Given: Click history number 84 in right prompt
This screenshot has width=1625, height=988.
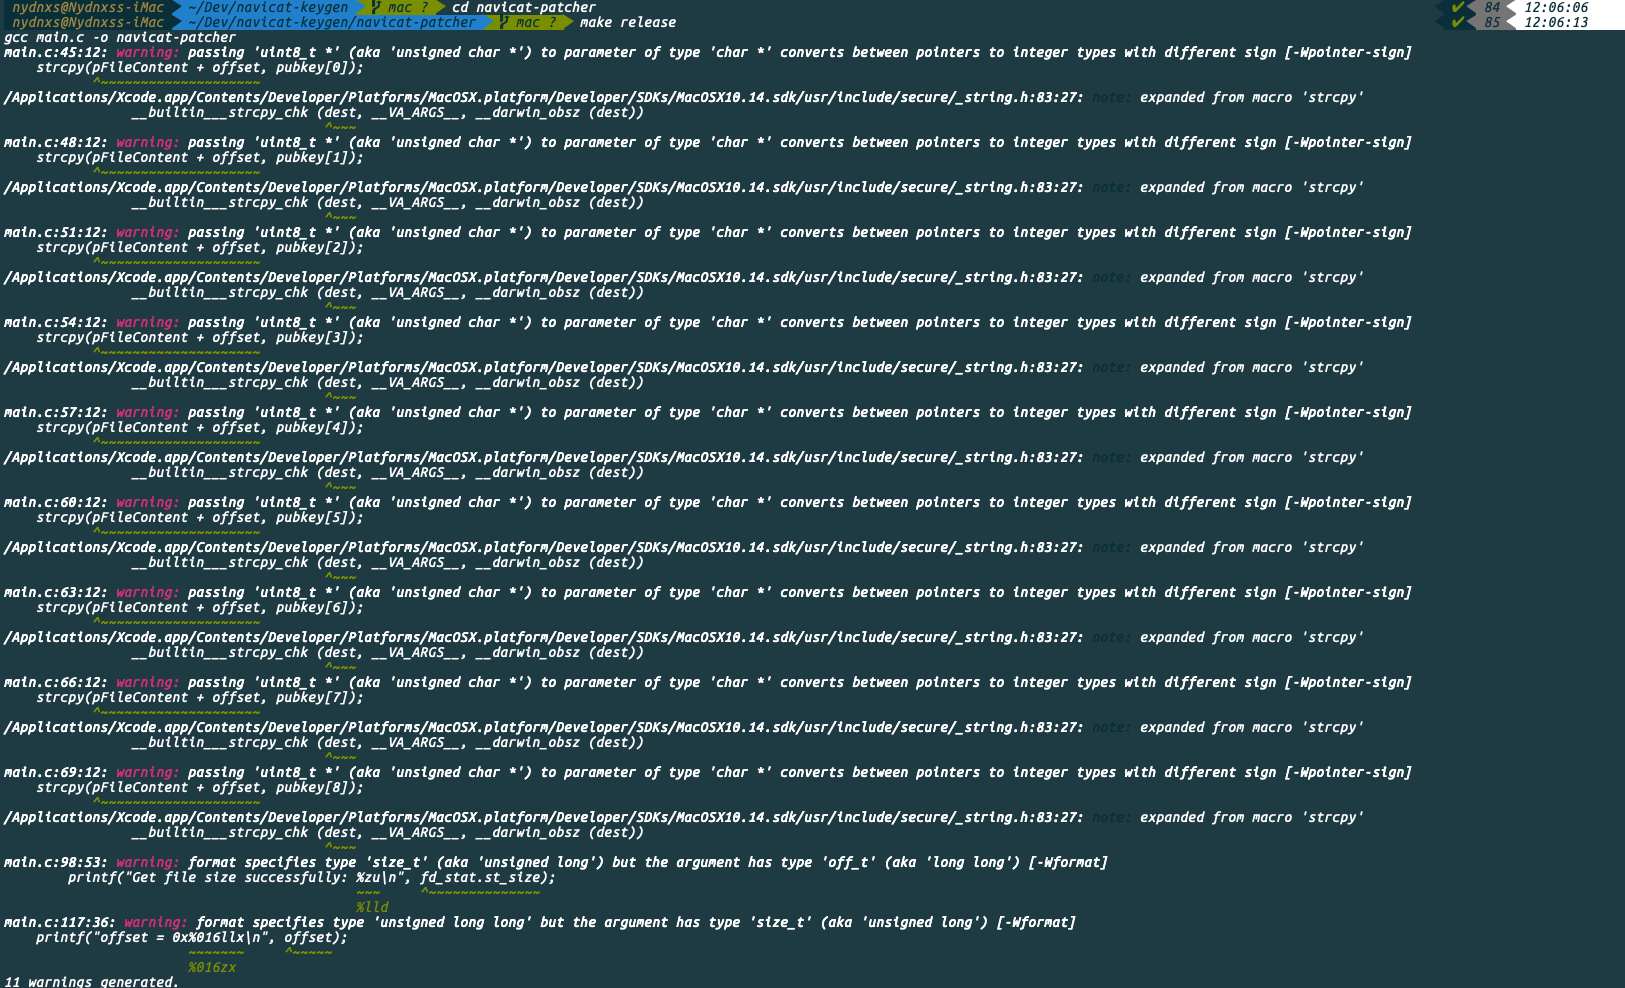Looking at the screenshot, I should pyautogui.click(x=1492, y=7).
